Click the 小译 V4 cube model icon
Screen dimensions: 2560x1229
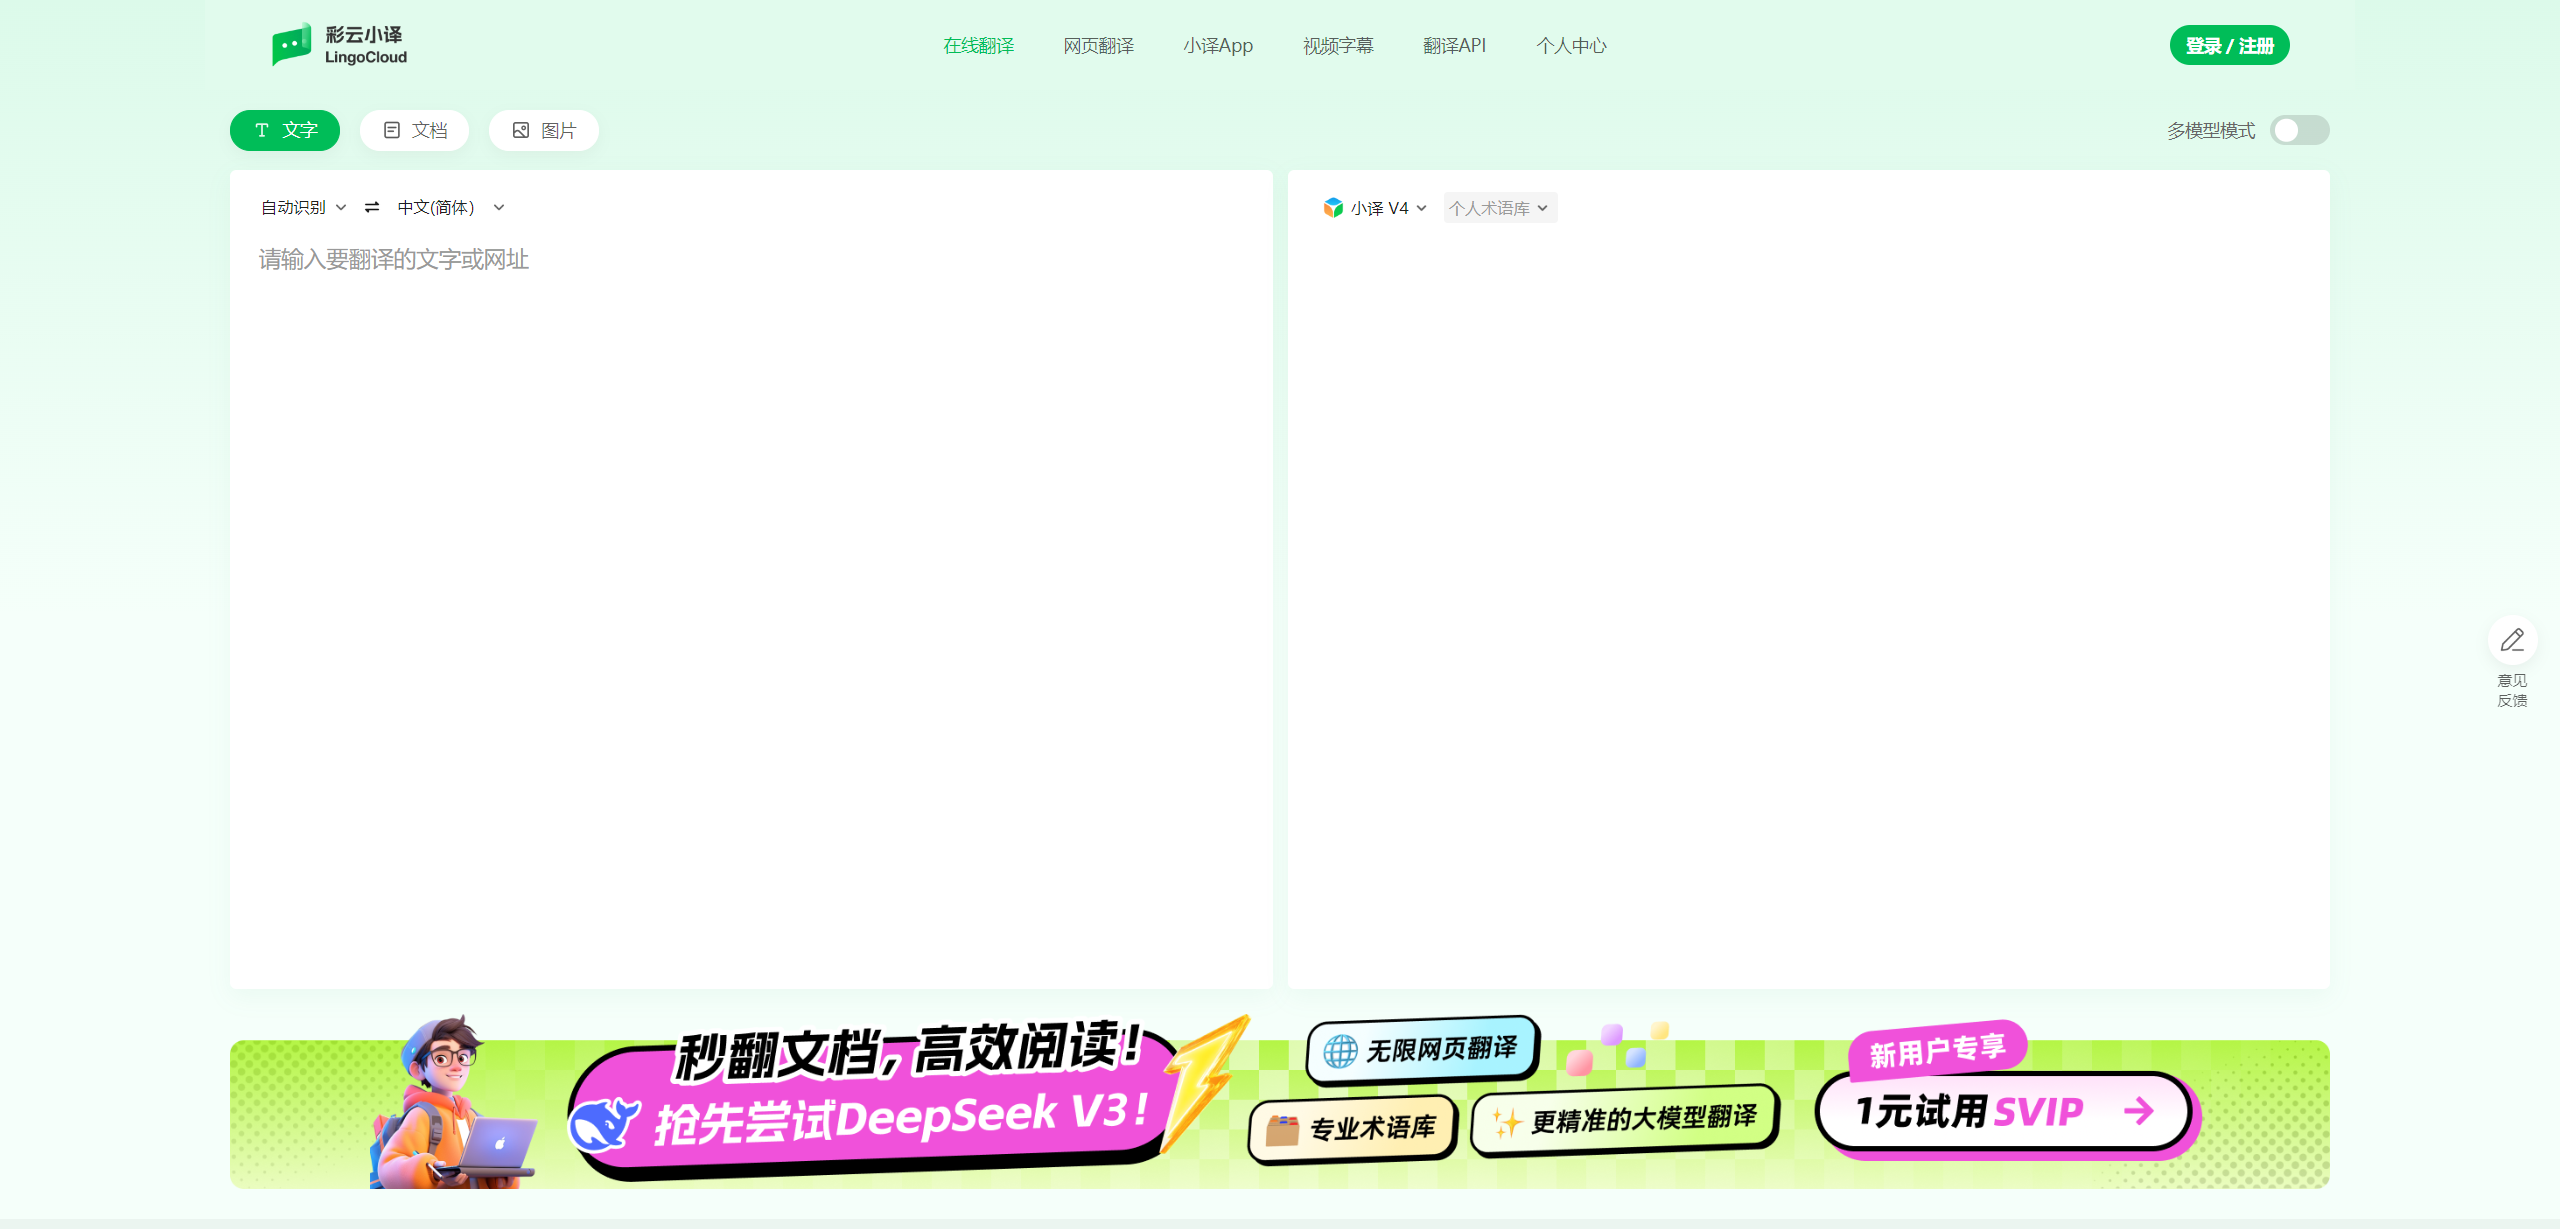coord(1333,207)
